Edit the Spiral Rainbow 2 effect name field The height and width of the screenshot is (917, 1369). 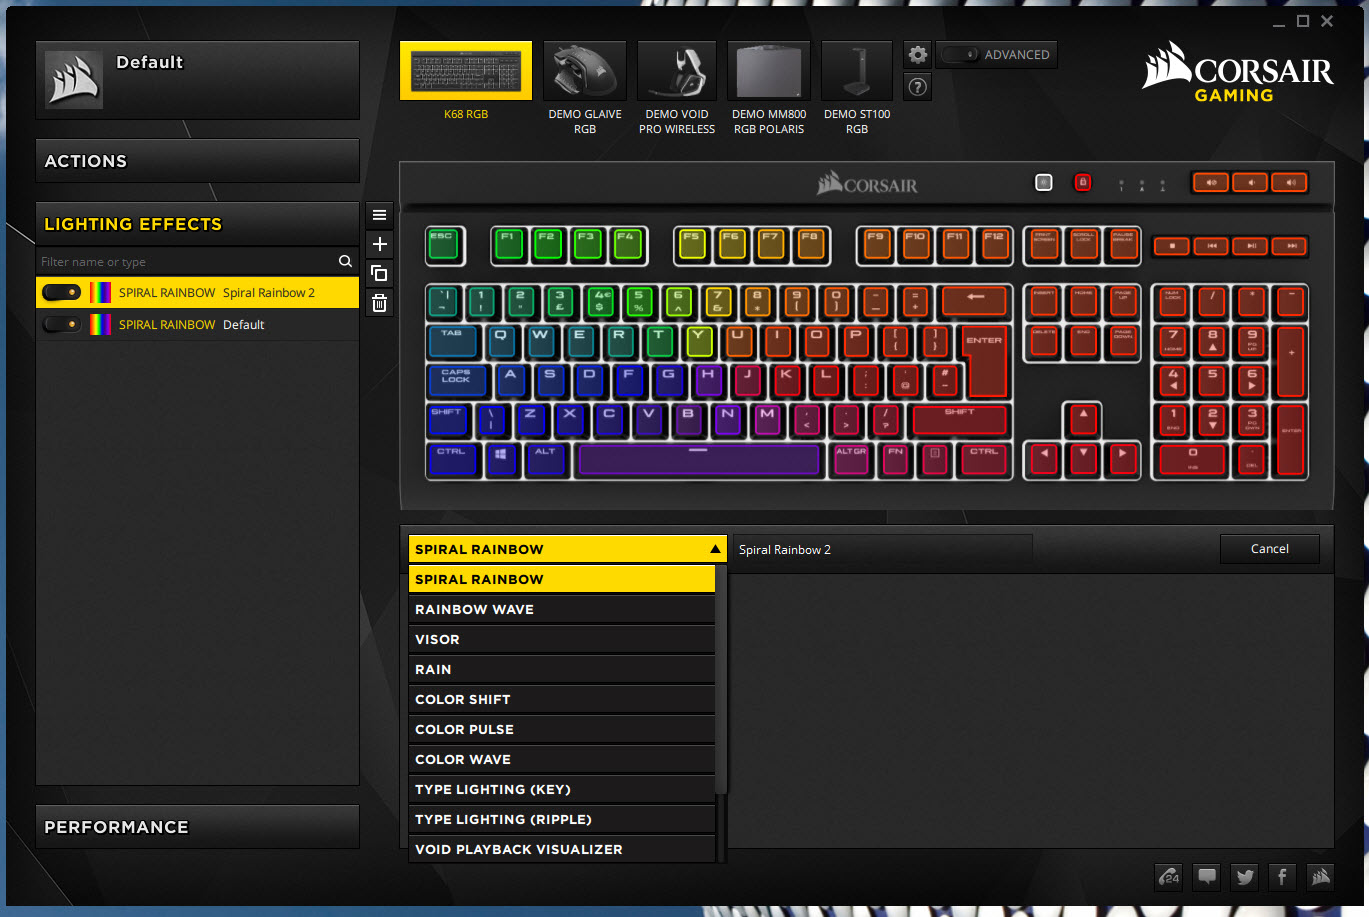(x=883, y=549)
